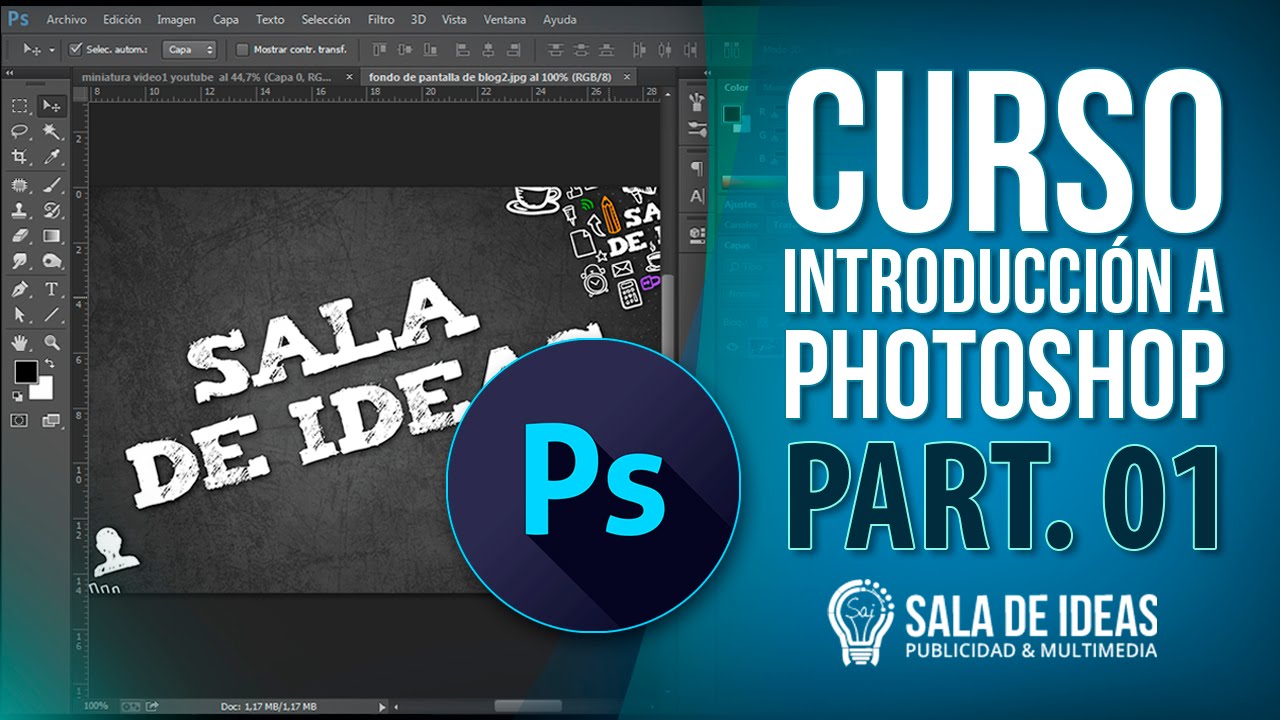Viewport: 1280px width, 720px height.
Task: Select the Crop tool
Action: [19, 157]
